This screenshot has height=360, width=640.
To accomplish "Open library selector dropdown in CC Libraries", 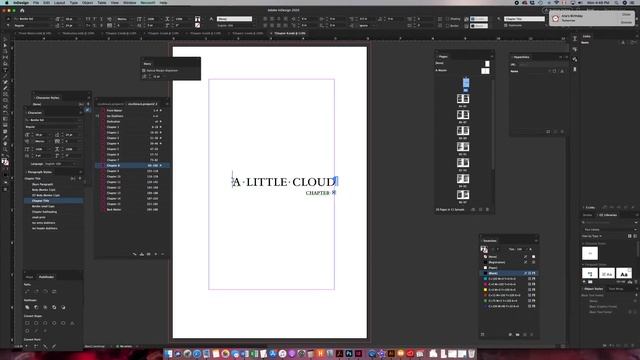I will click(x=610, y=229).
